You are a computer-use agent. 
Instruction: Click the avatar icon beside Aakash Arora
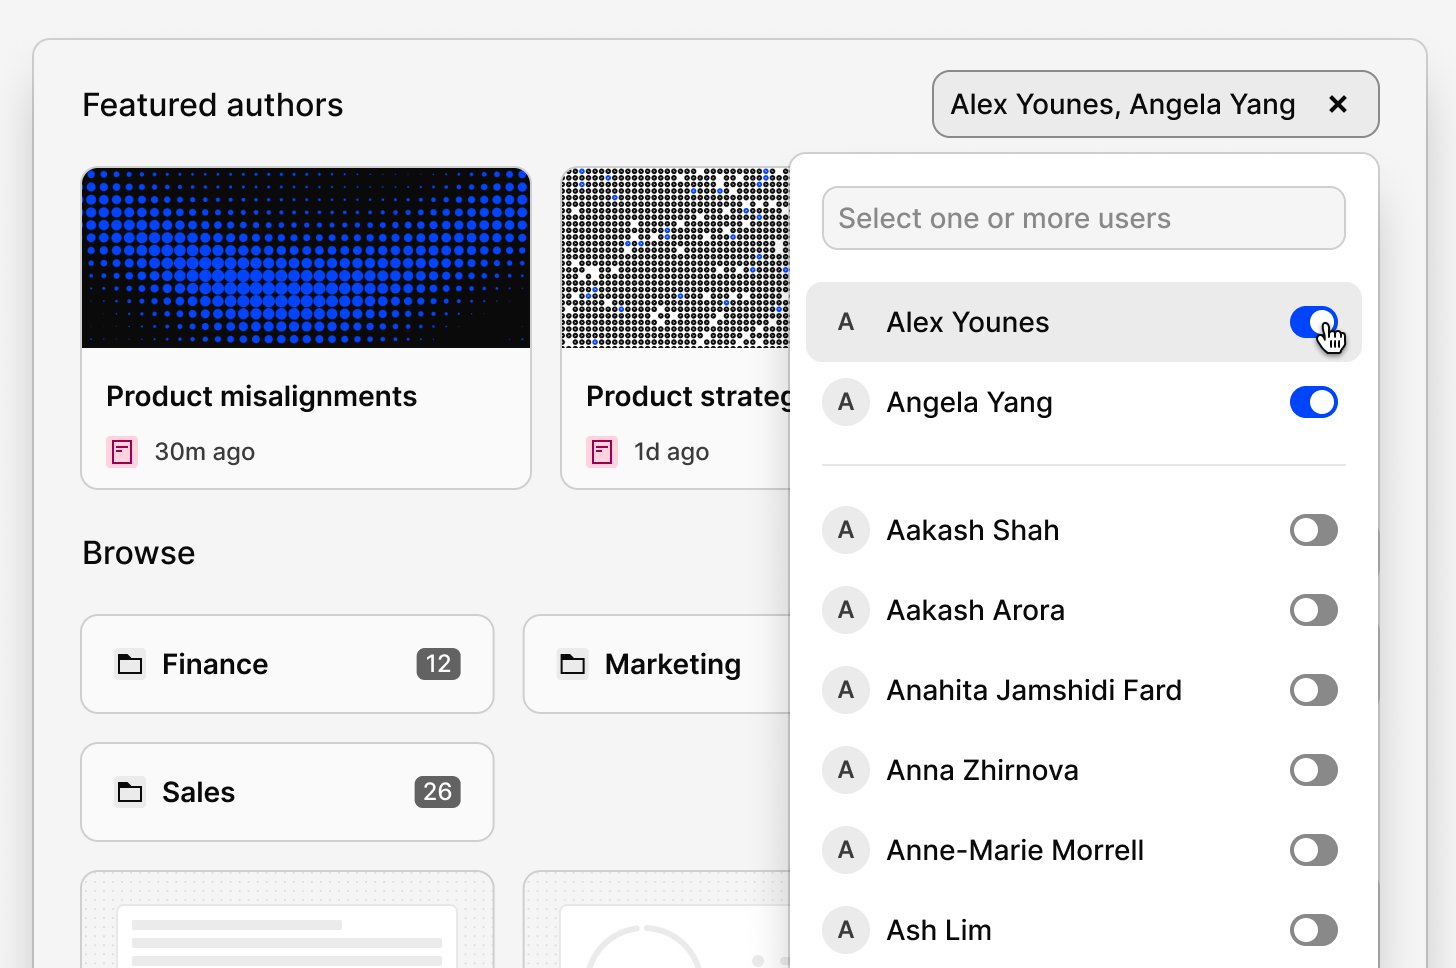(846, 610)
